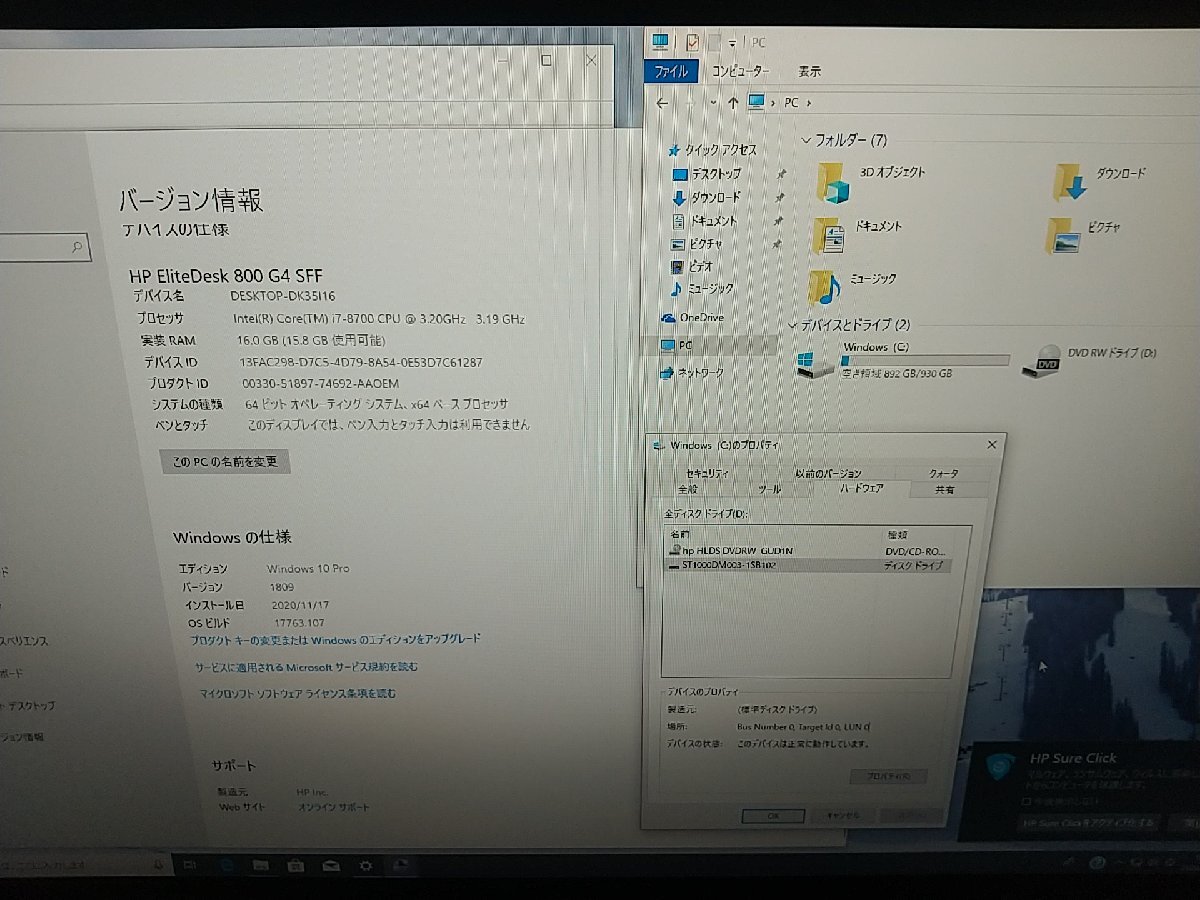The height and width of the screenshot is (900, 1200).
Task: Open the ドキュメント folder in Explorer's folder list
Action: [828, 235]
